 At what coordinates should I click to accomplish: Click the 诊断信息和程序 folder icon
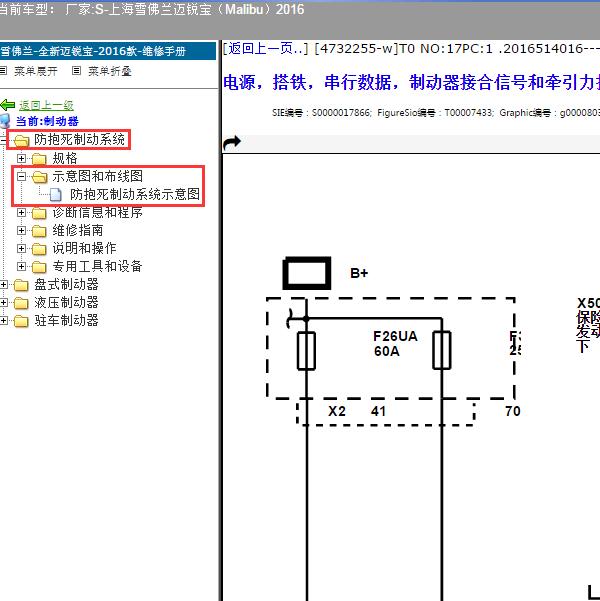coord(39,213)
